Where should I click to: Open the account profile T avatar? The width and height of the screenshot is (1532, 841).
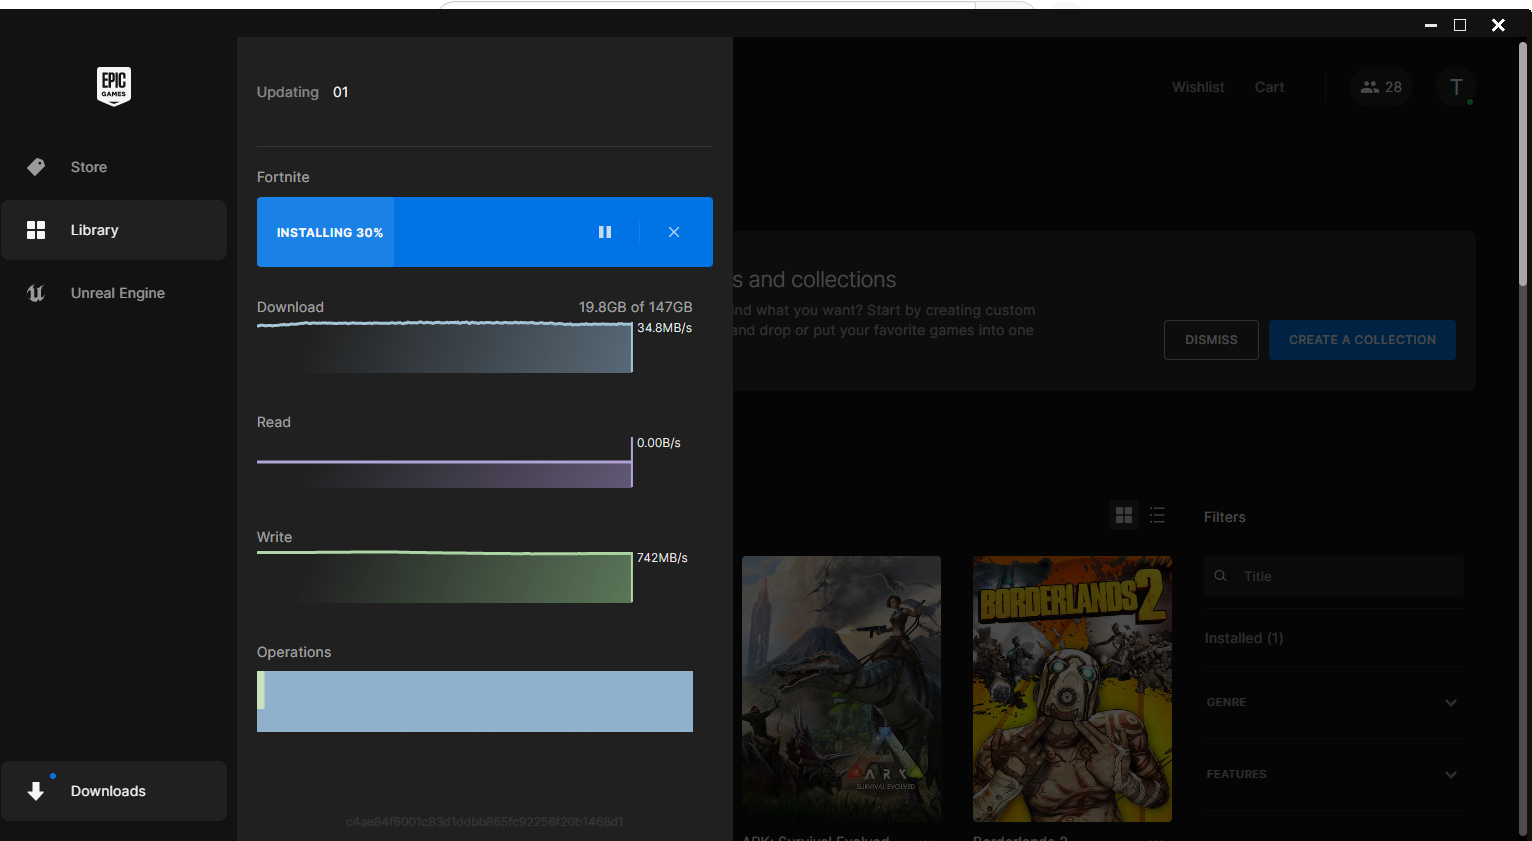coord(1456,87)
